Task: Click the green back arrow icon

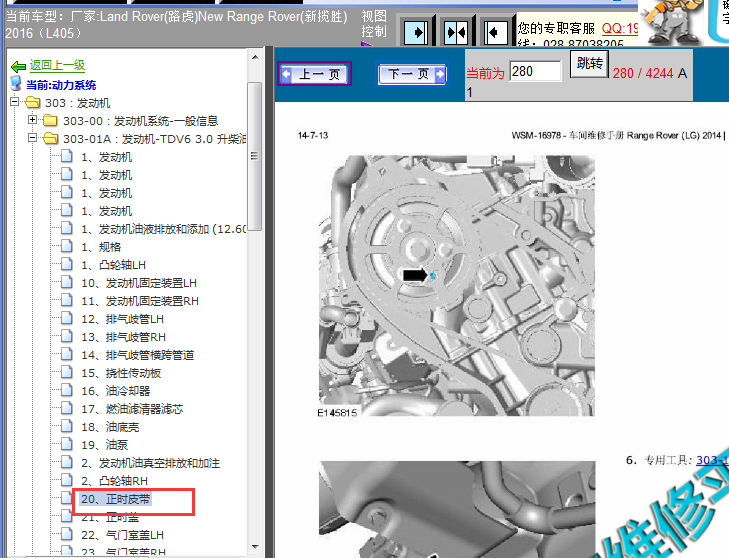Action: (18, 66)
